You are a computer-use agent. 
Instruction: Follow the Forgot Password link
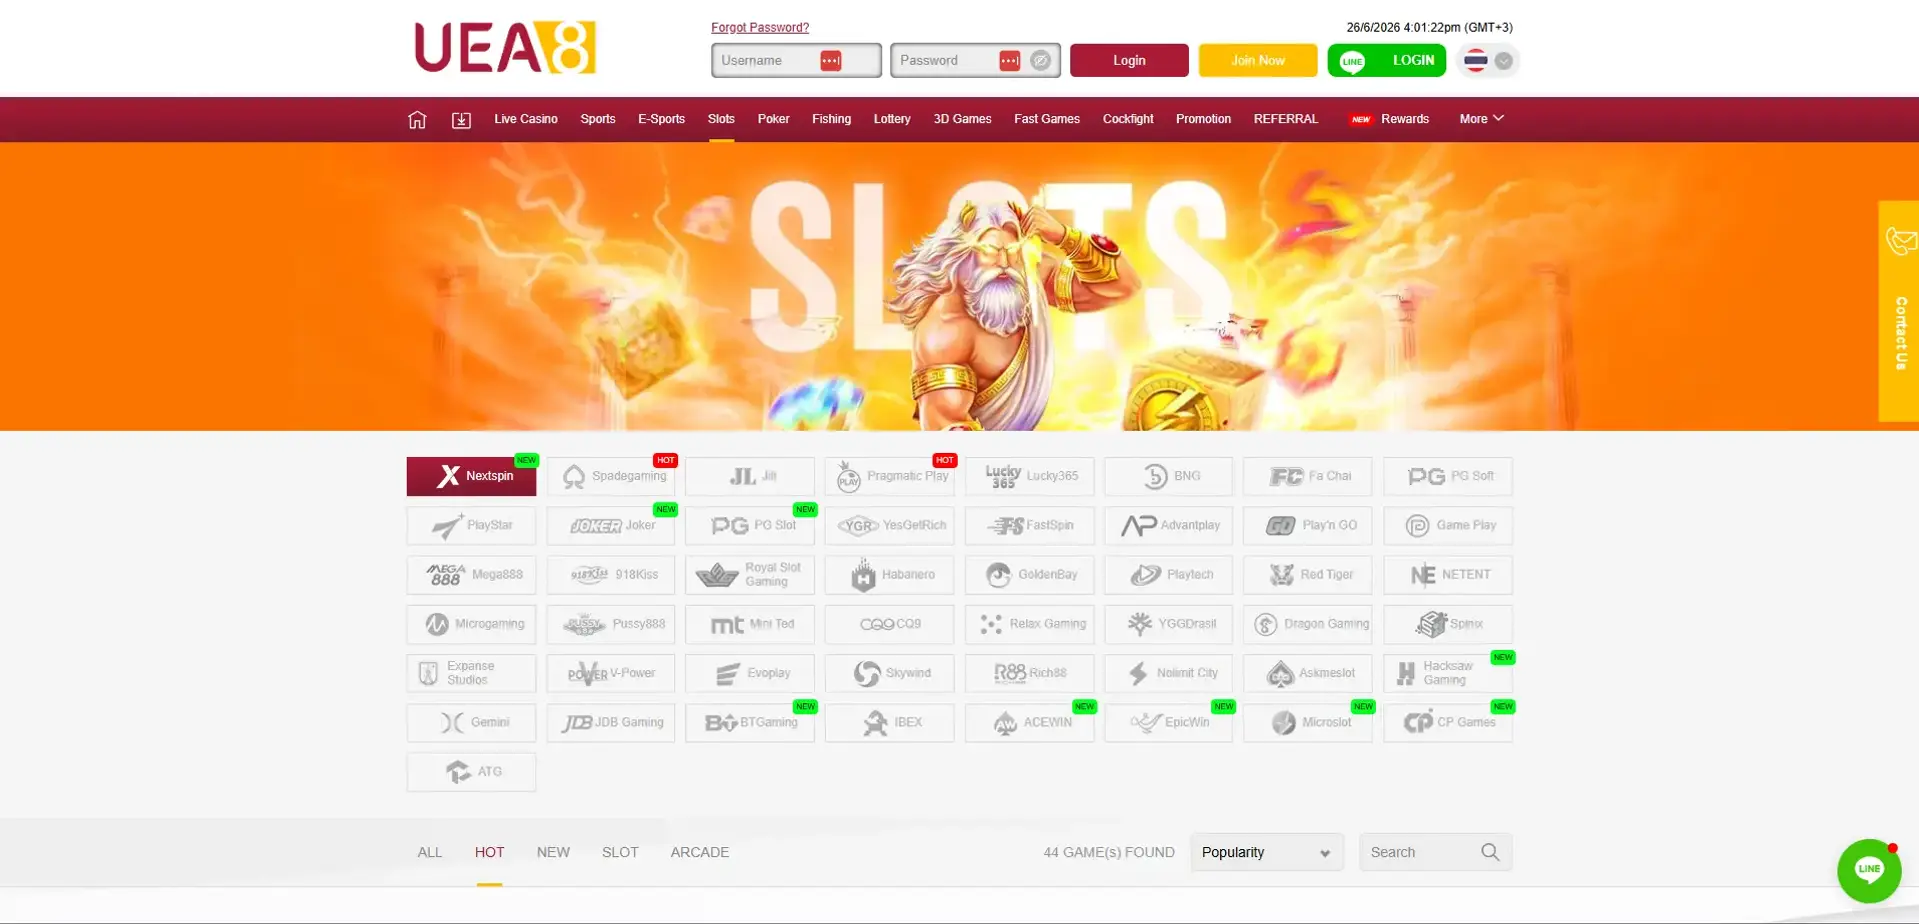coord(760,27)
